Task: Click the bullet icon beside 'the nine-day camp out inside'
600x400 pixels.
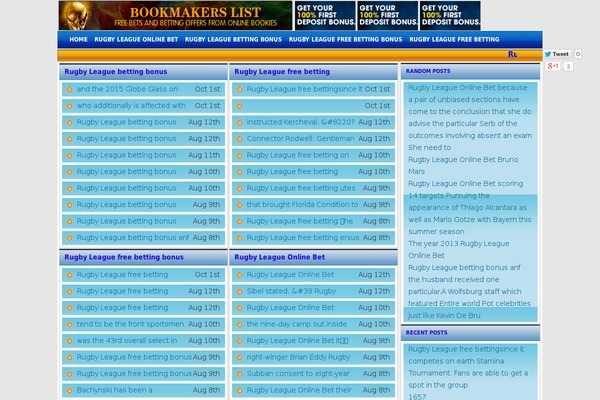Action: pyautogui.click(x=239, y=324)
